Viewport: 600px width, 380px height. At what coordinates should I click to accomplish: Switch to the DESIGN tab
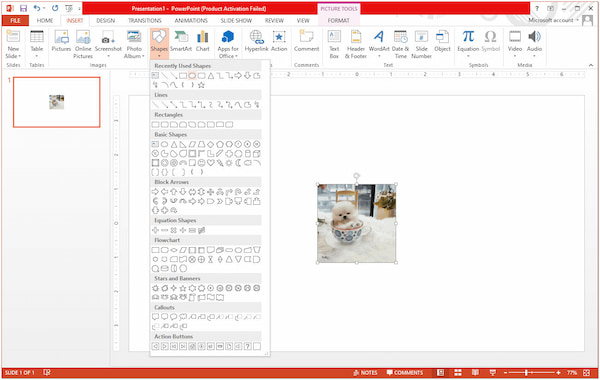coord(106,20)
